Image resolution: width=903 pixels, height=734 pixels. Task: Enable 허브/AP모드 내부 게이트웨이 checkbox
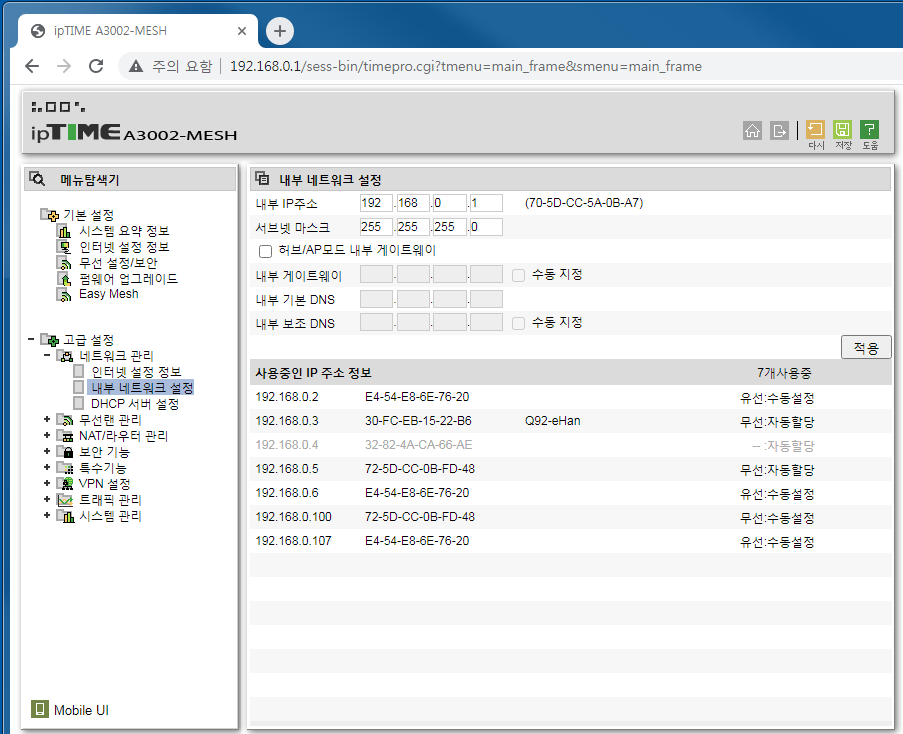[x=265, y=251]
